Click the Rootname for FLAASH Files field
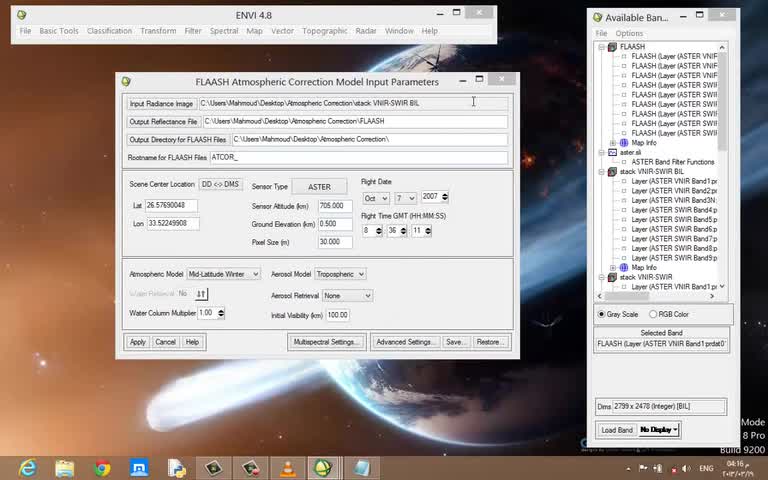This screenshot has width=768, height=480. coord(359,157)
